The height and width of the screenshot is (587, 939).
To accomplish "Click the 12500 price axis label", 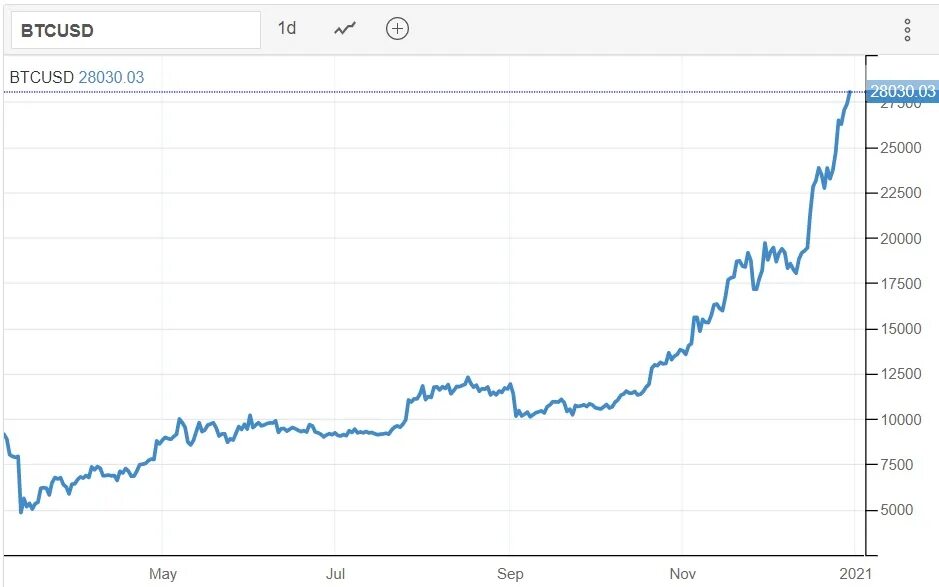I will click(901, 374).
